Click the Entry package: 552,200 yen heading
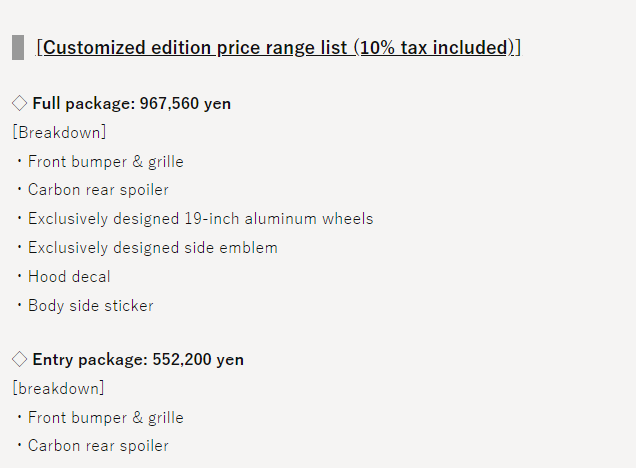Screen dimensions: 636x468 pyautogui.click(x=138, y=359)
